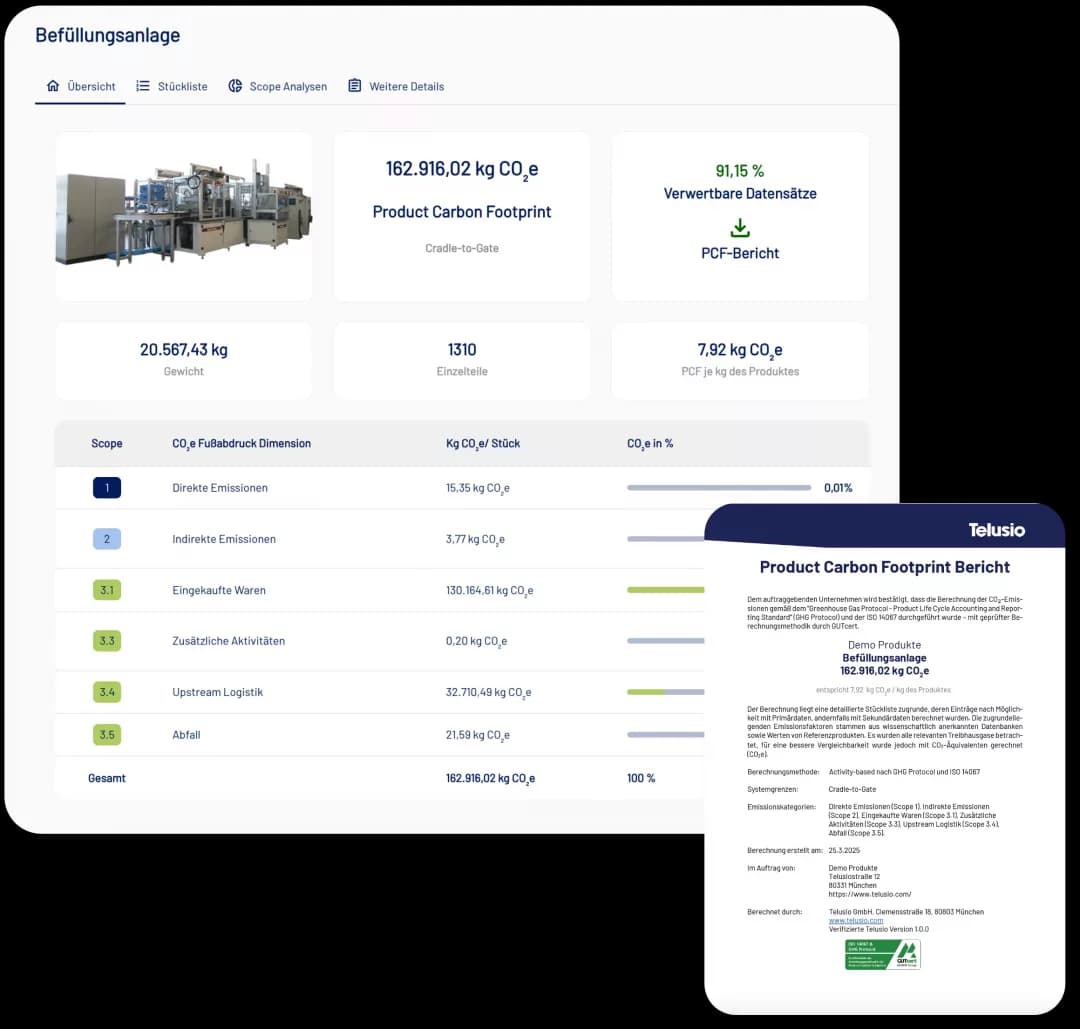Image resolution: width=1080 pixels, height=1029 pixels.
Task: Click the Telusio logo in report header
Action: click(x=996, y=530)
